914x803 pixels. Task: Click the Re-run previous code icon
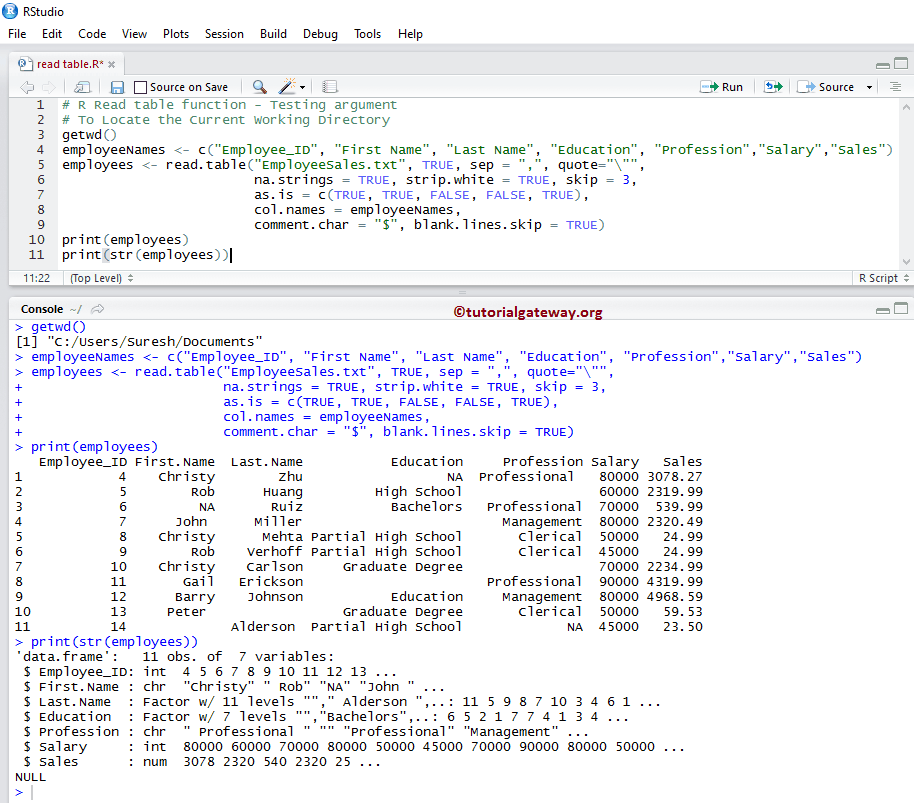(x=773, y=87)
